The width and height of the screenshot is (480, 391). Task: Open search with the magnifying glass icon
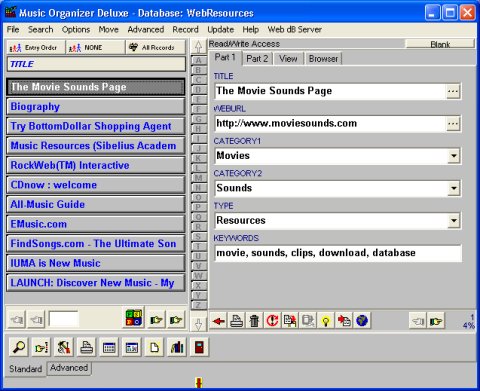click(18, 347)
